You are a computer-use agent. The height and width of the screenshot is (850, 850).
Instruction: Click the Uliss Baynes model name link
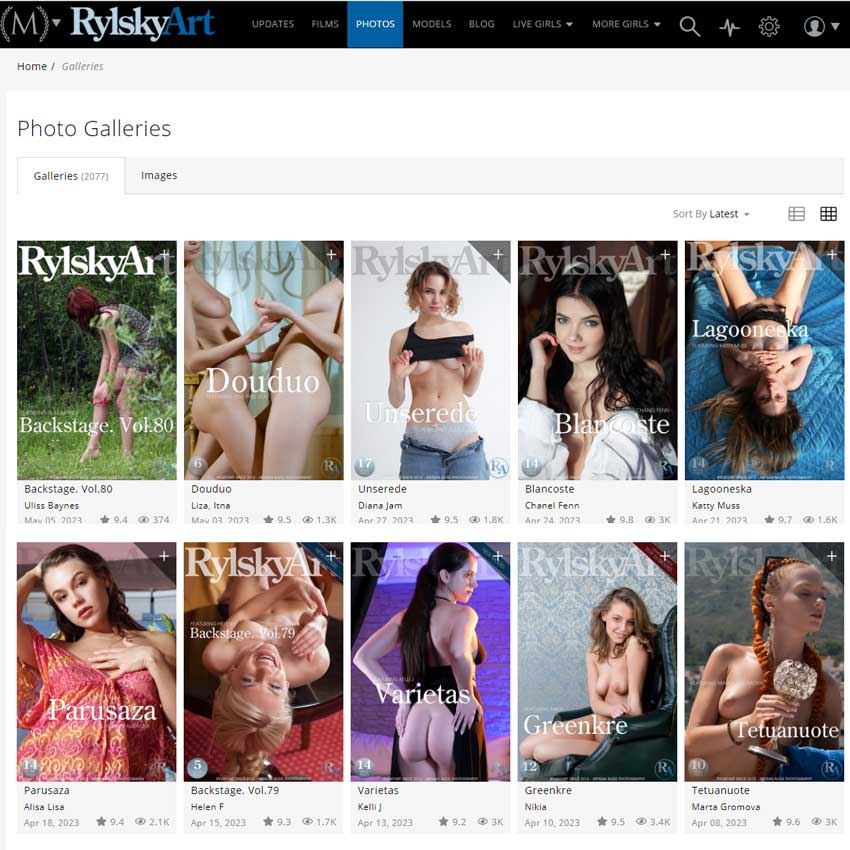coord(51,505)
